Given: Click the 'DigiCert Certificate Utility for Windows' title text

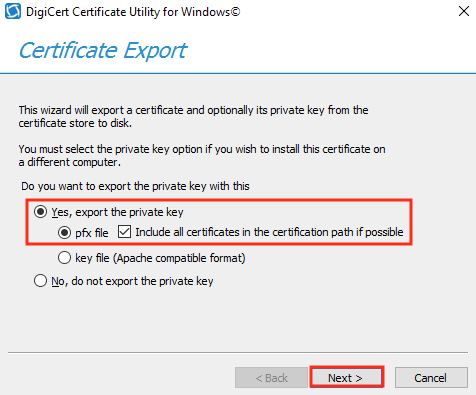Looking at the screenshot, I should 133,12.
